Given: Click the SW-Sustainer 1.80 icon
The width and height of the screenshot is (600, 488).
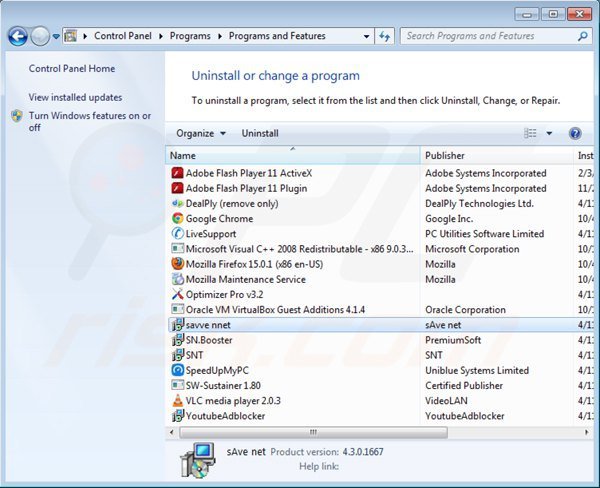Looking at the screenshot, I should point(177,385).
